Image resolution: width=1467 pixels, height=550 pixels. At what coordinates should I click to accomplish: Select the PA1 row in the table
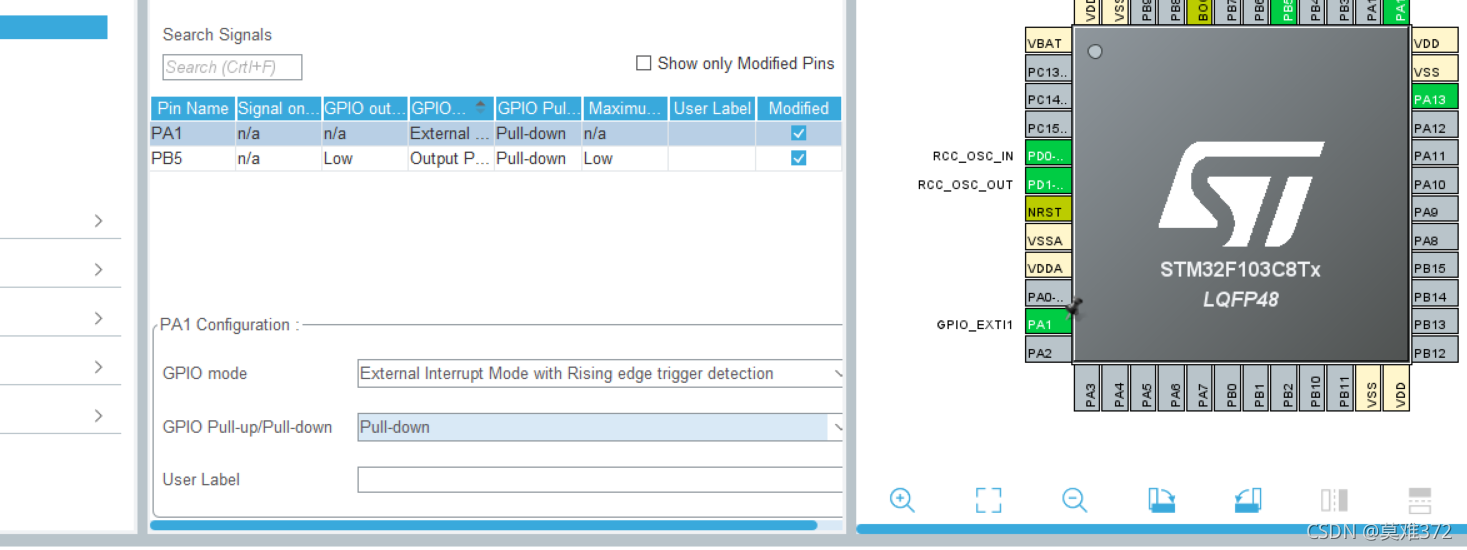(x=496, y=133)
